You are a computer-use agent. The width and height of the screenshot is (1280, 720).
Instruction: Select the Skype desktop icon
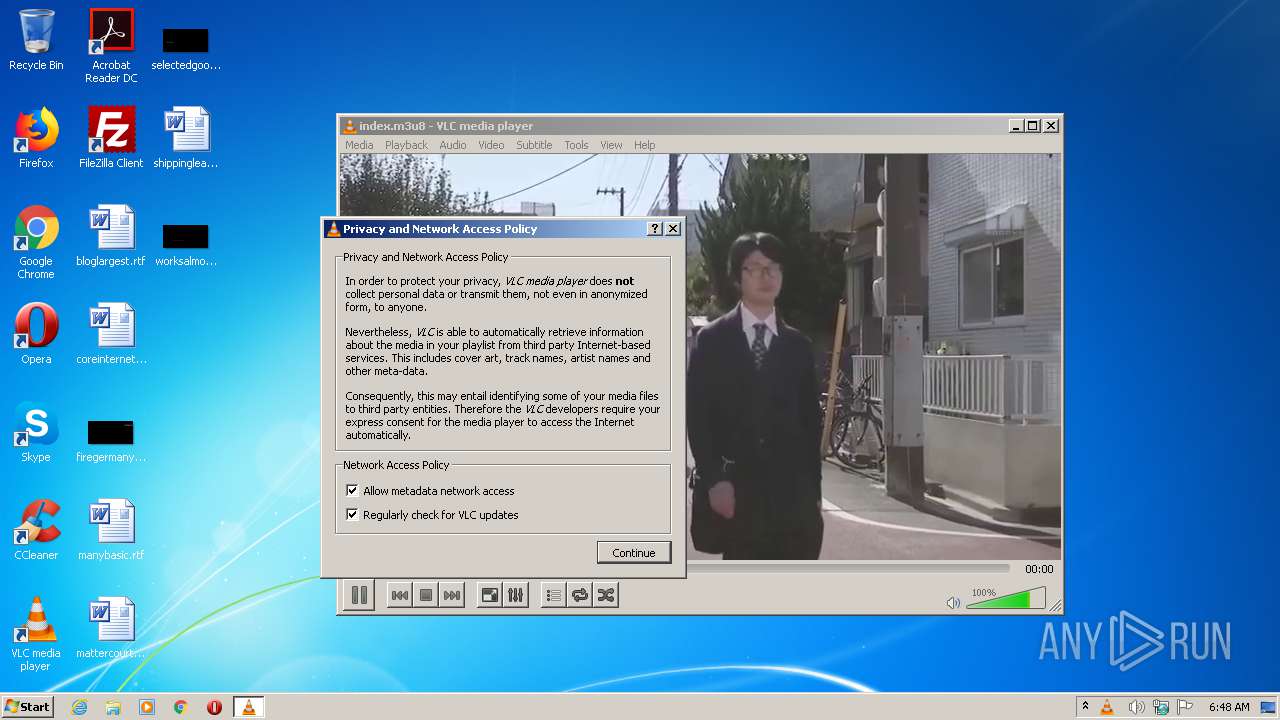pyautogui.click(x=36, y=432)
